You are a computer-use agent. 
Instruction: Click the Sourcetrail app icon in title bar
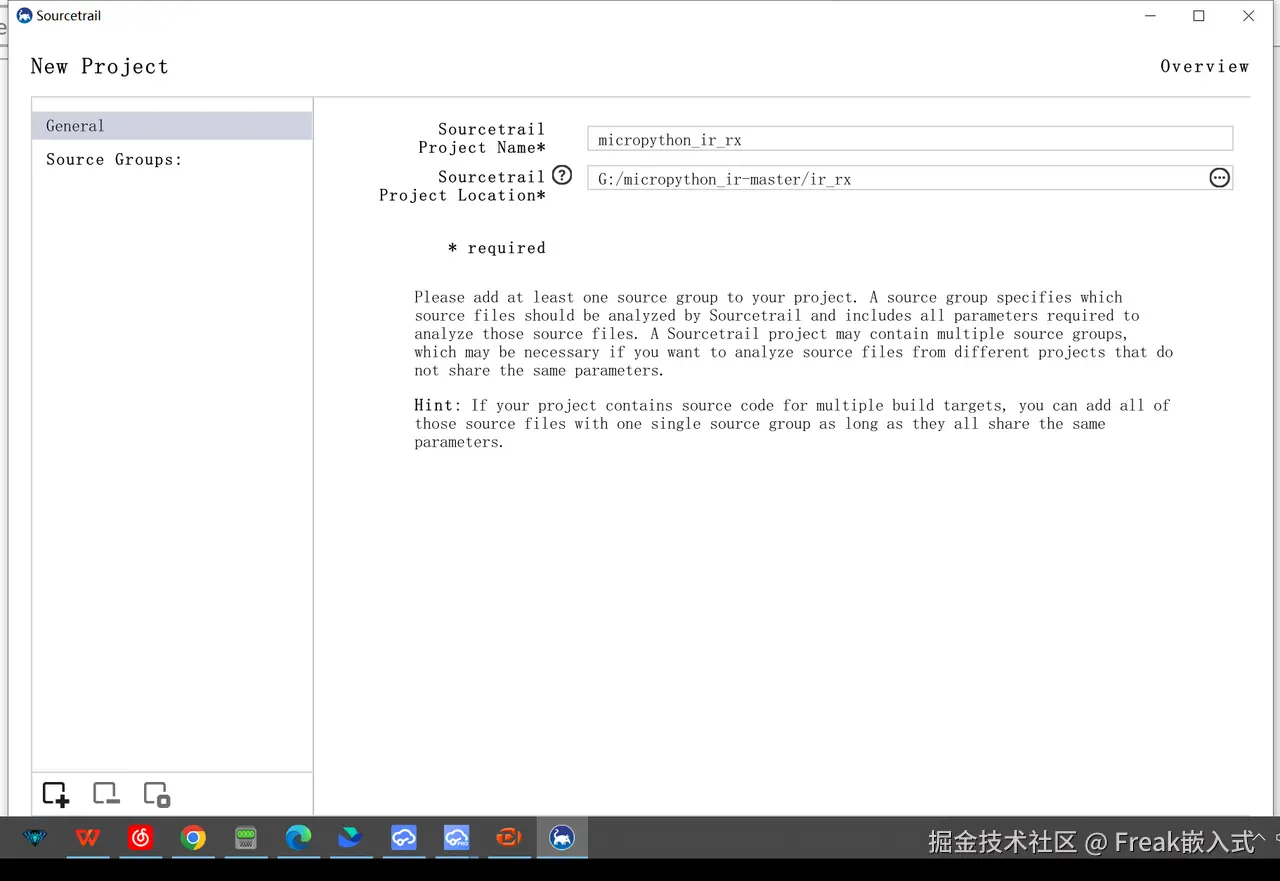click(24, 16)
